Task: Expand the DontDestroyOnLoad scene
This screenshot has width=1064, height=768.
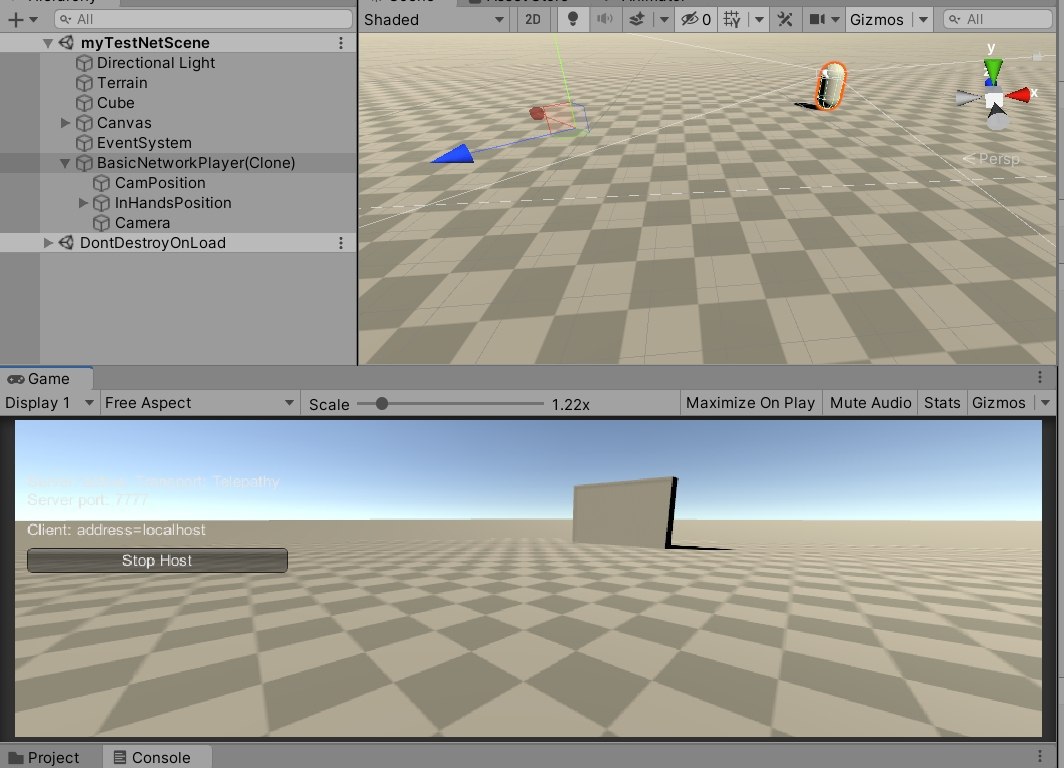Action: point(48,243)
